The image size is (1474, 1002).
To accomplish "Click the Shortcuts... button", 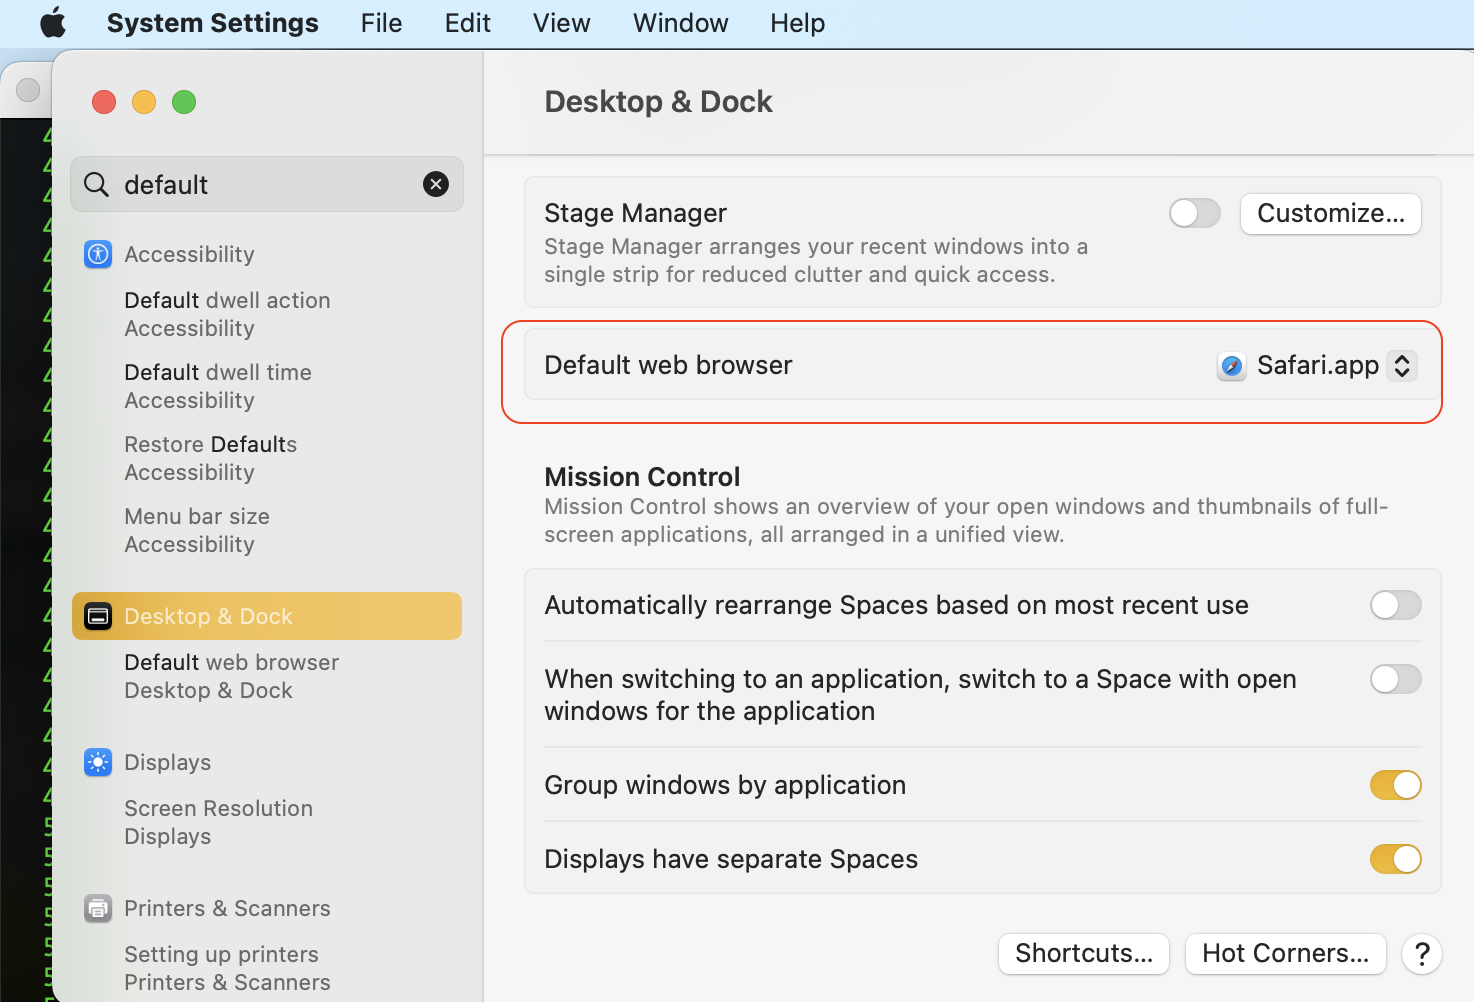I will 1083,954.
